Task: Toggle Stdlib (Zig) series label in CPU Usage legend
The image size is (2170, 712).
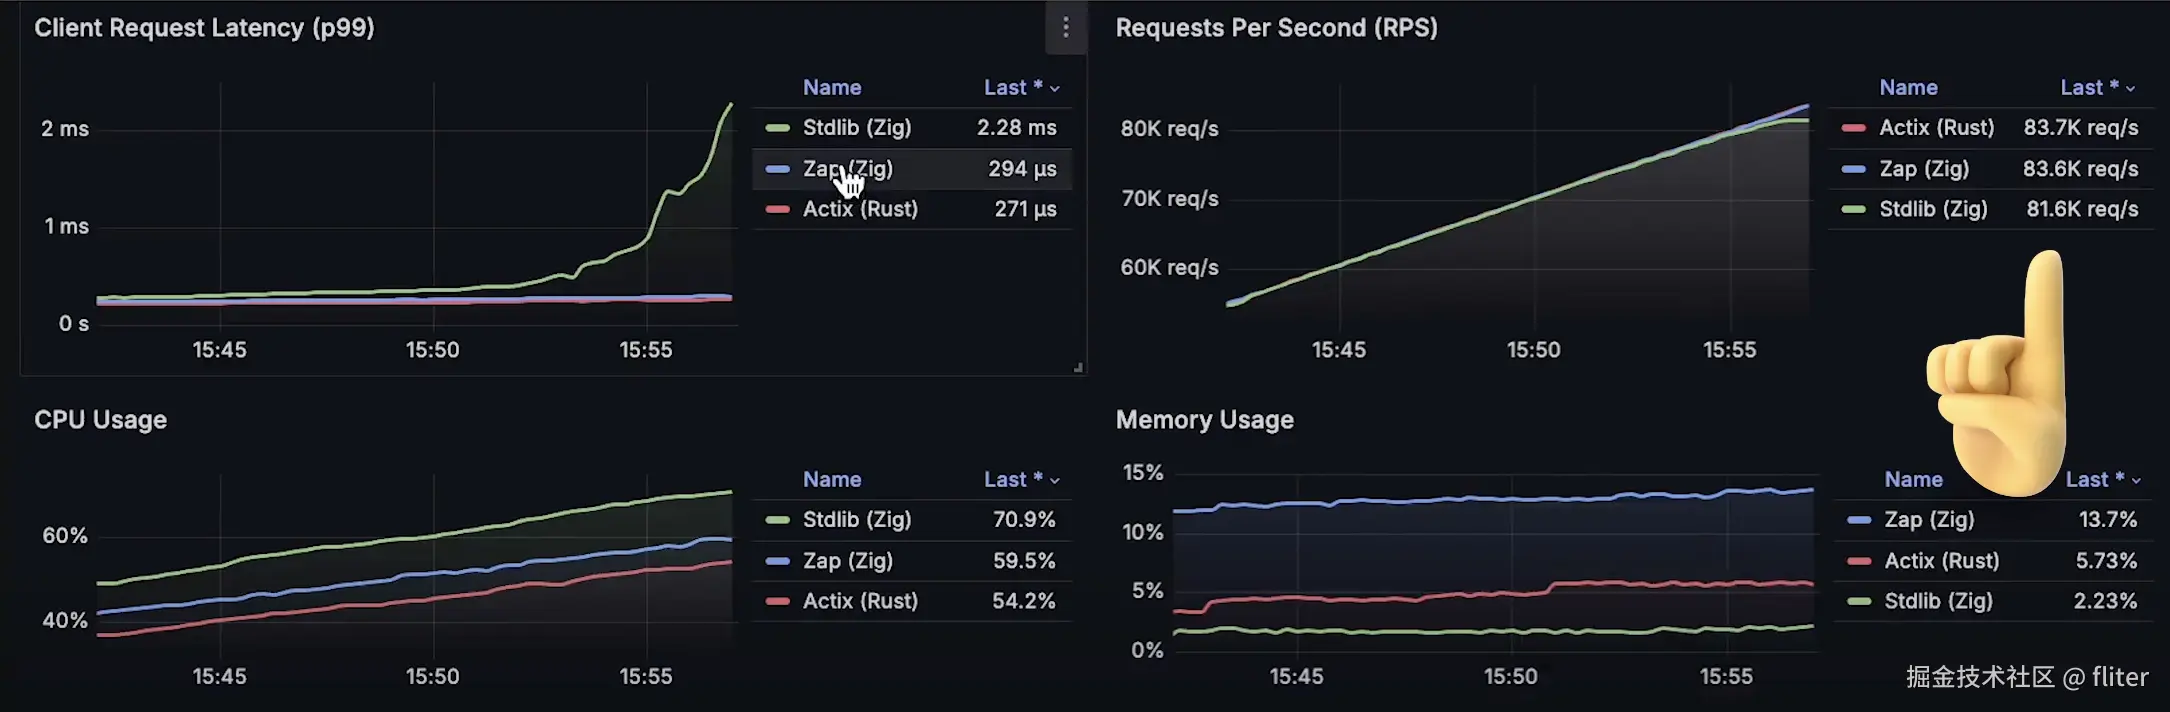Action: pyautogui.click(x=857, y=520)
